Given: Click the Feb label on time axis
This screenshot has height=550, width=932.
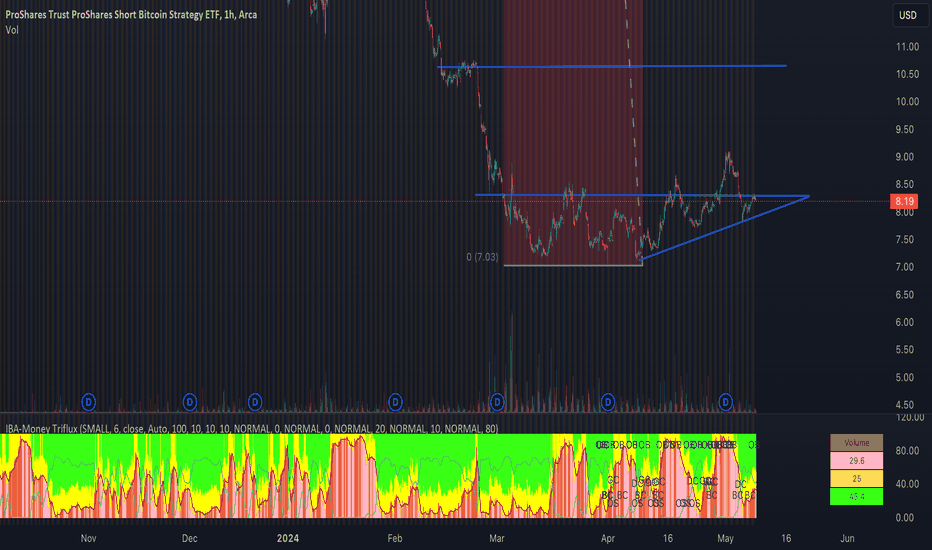Looking at the screenshot, I should [x=395, y=538].
